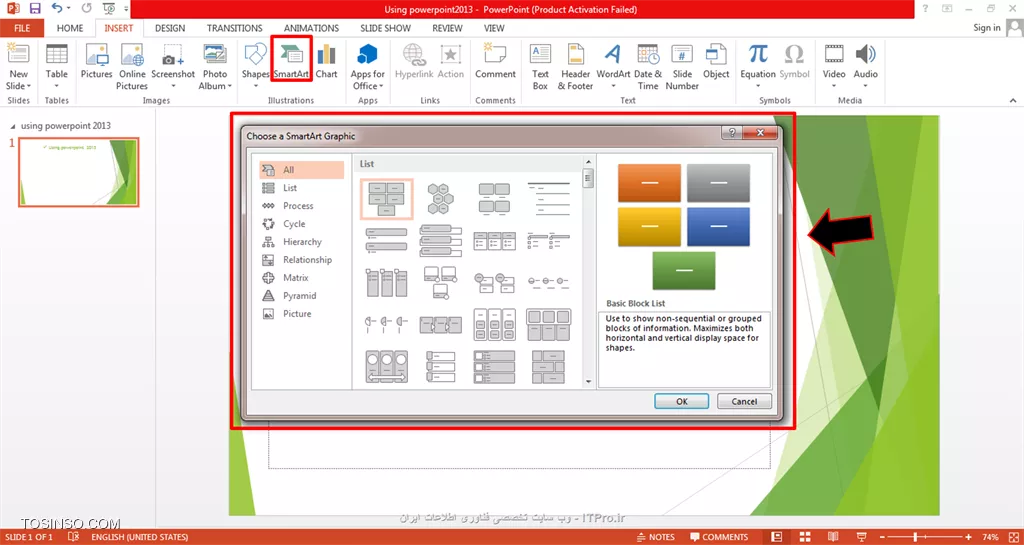The image size is (1024, 545).
Task: Click the zoom in plus button
Action: pos(968,537)
